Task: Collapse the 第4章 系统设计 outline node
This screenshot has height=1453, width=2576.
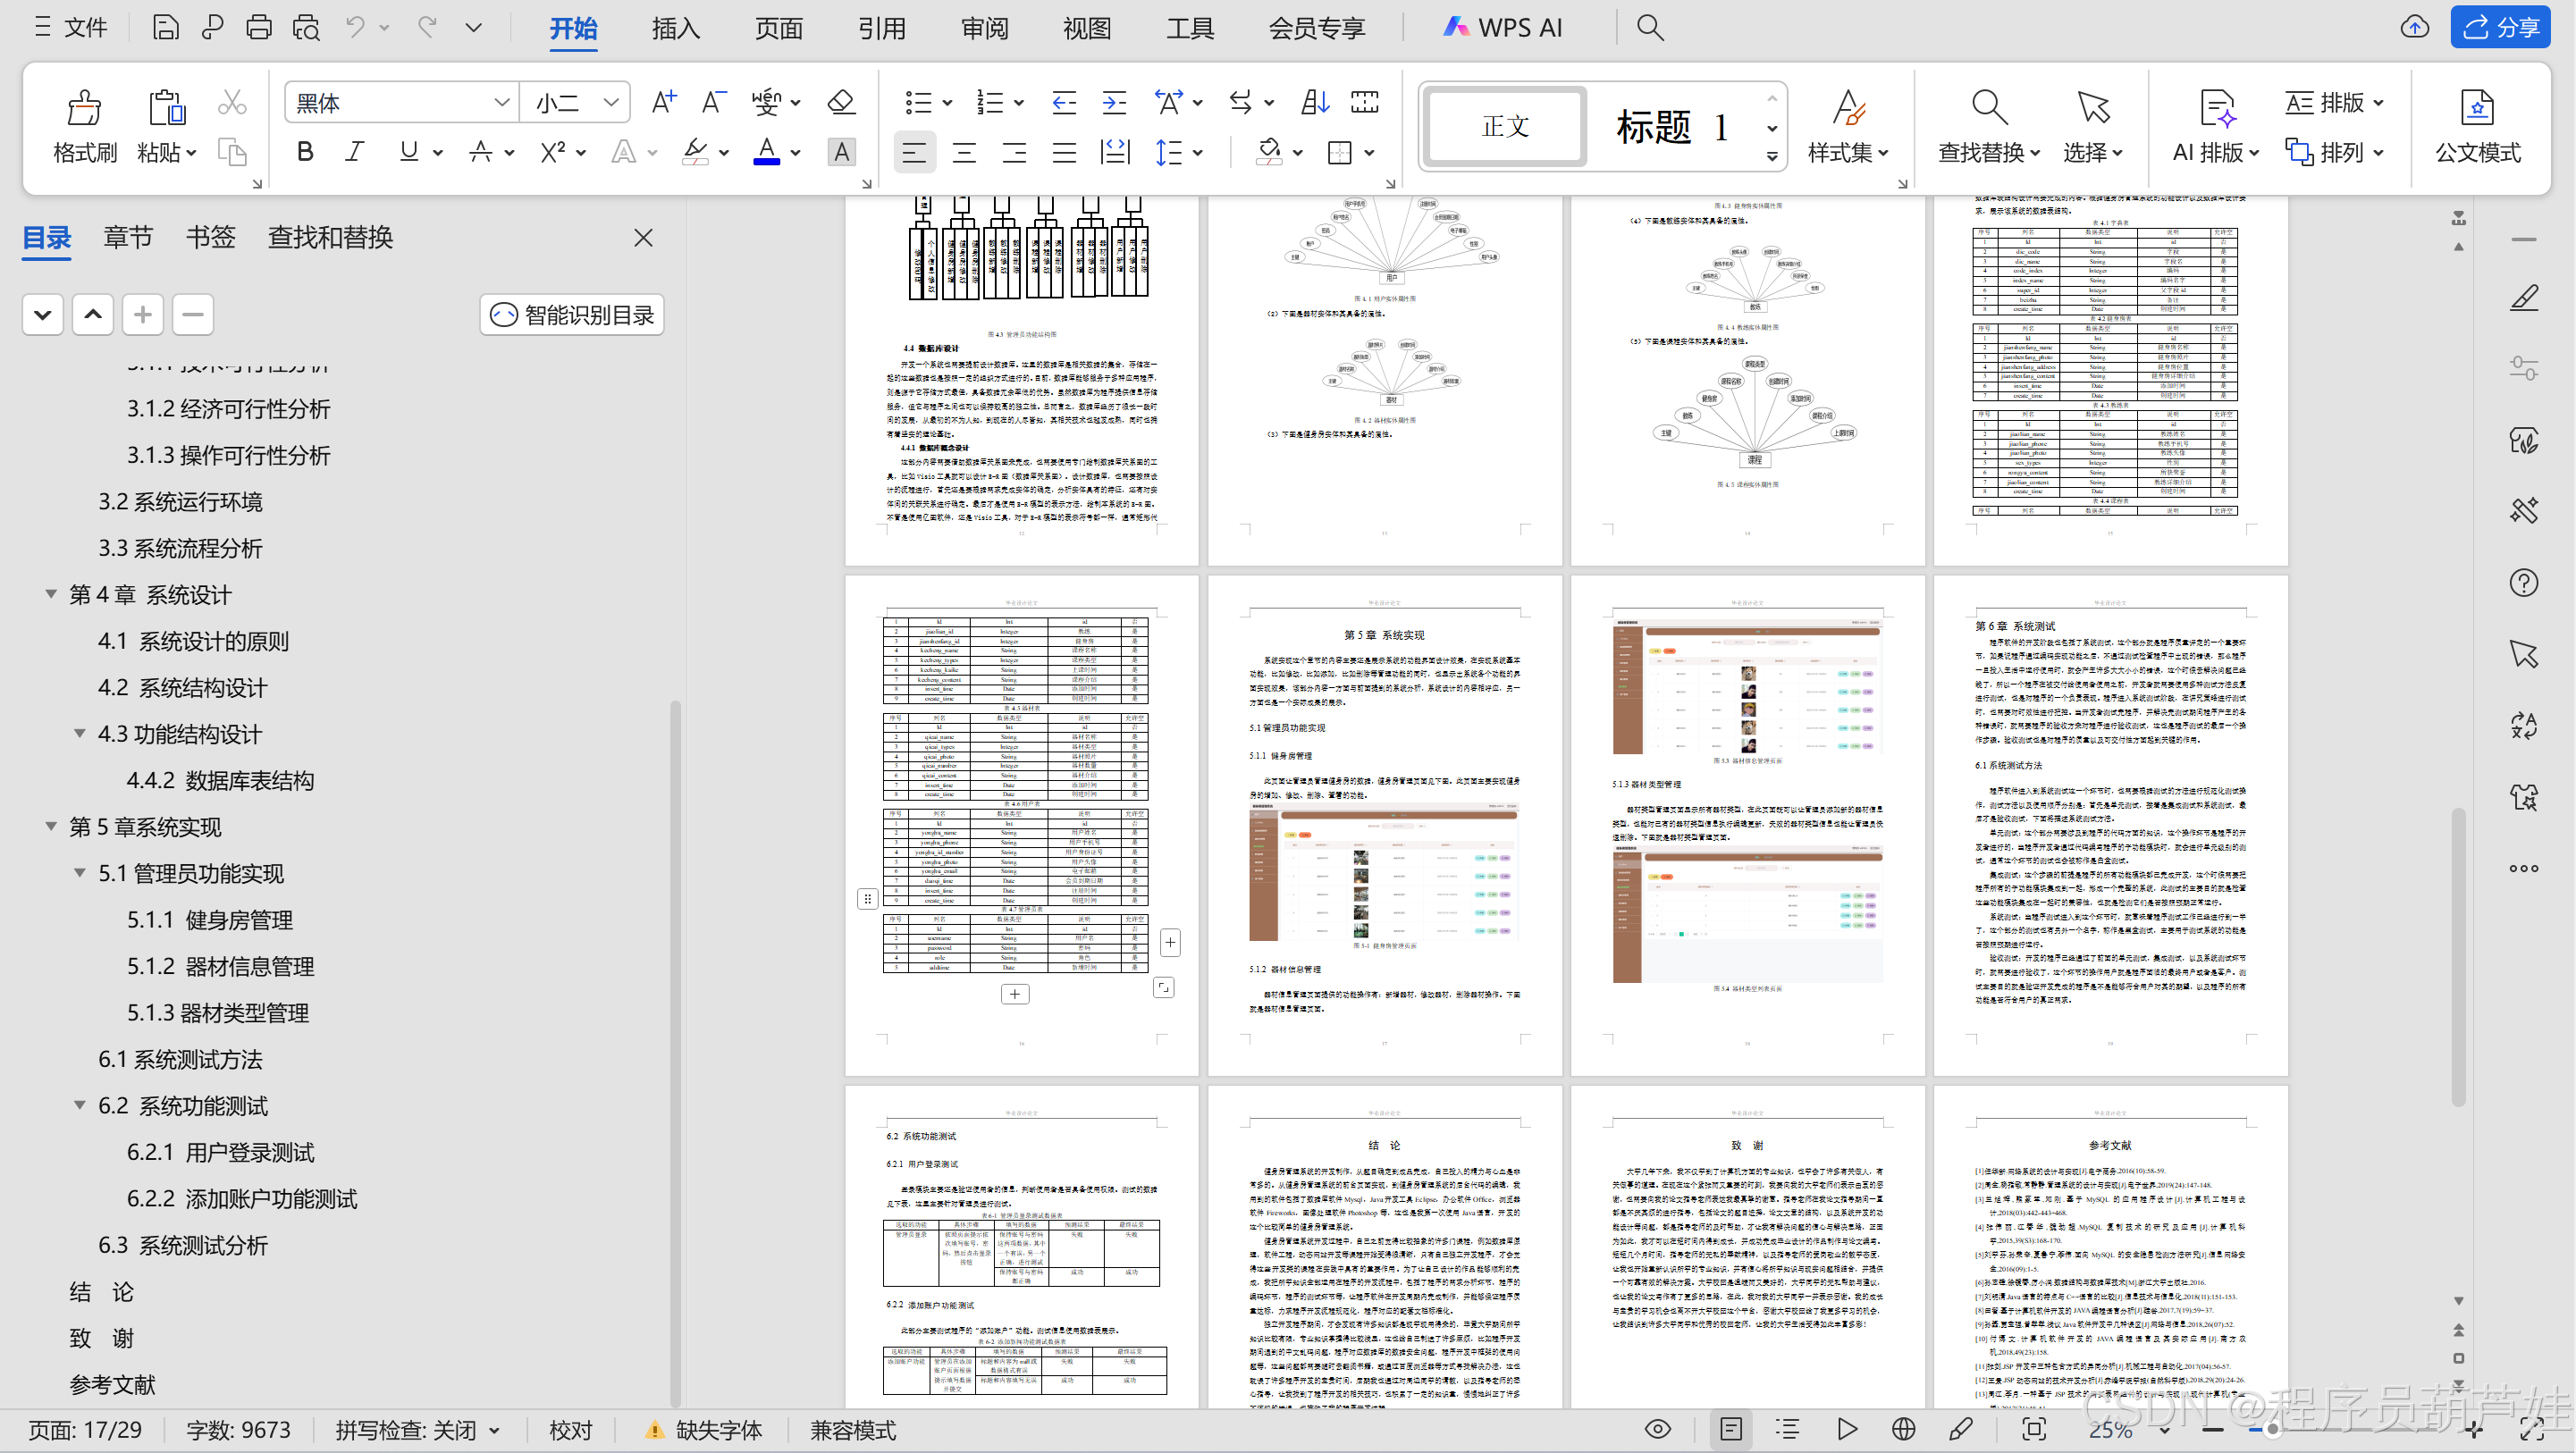Action: point(51,594)
